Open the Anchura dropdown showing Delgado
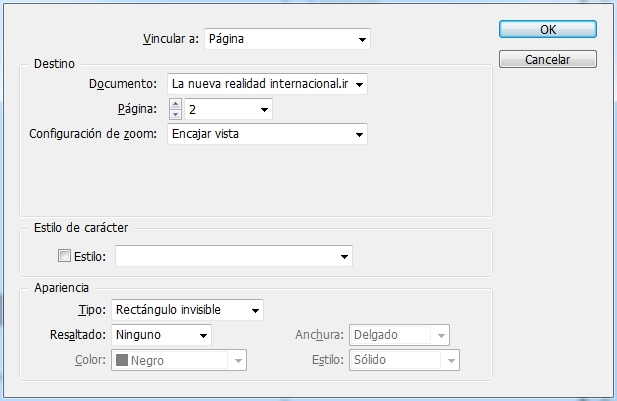The height and width of the screenshot is (401, 617). click(x=399, y=335)
